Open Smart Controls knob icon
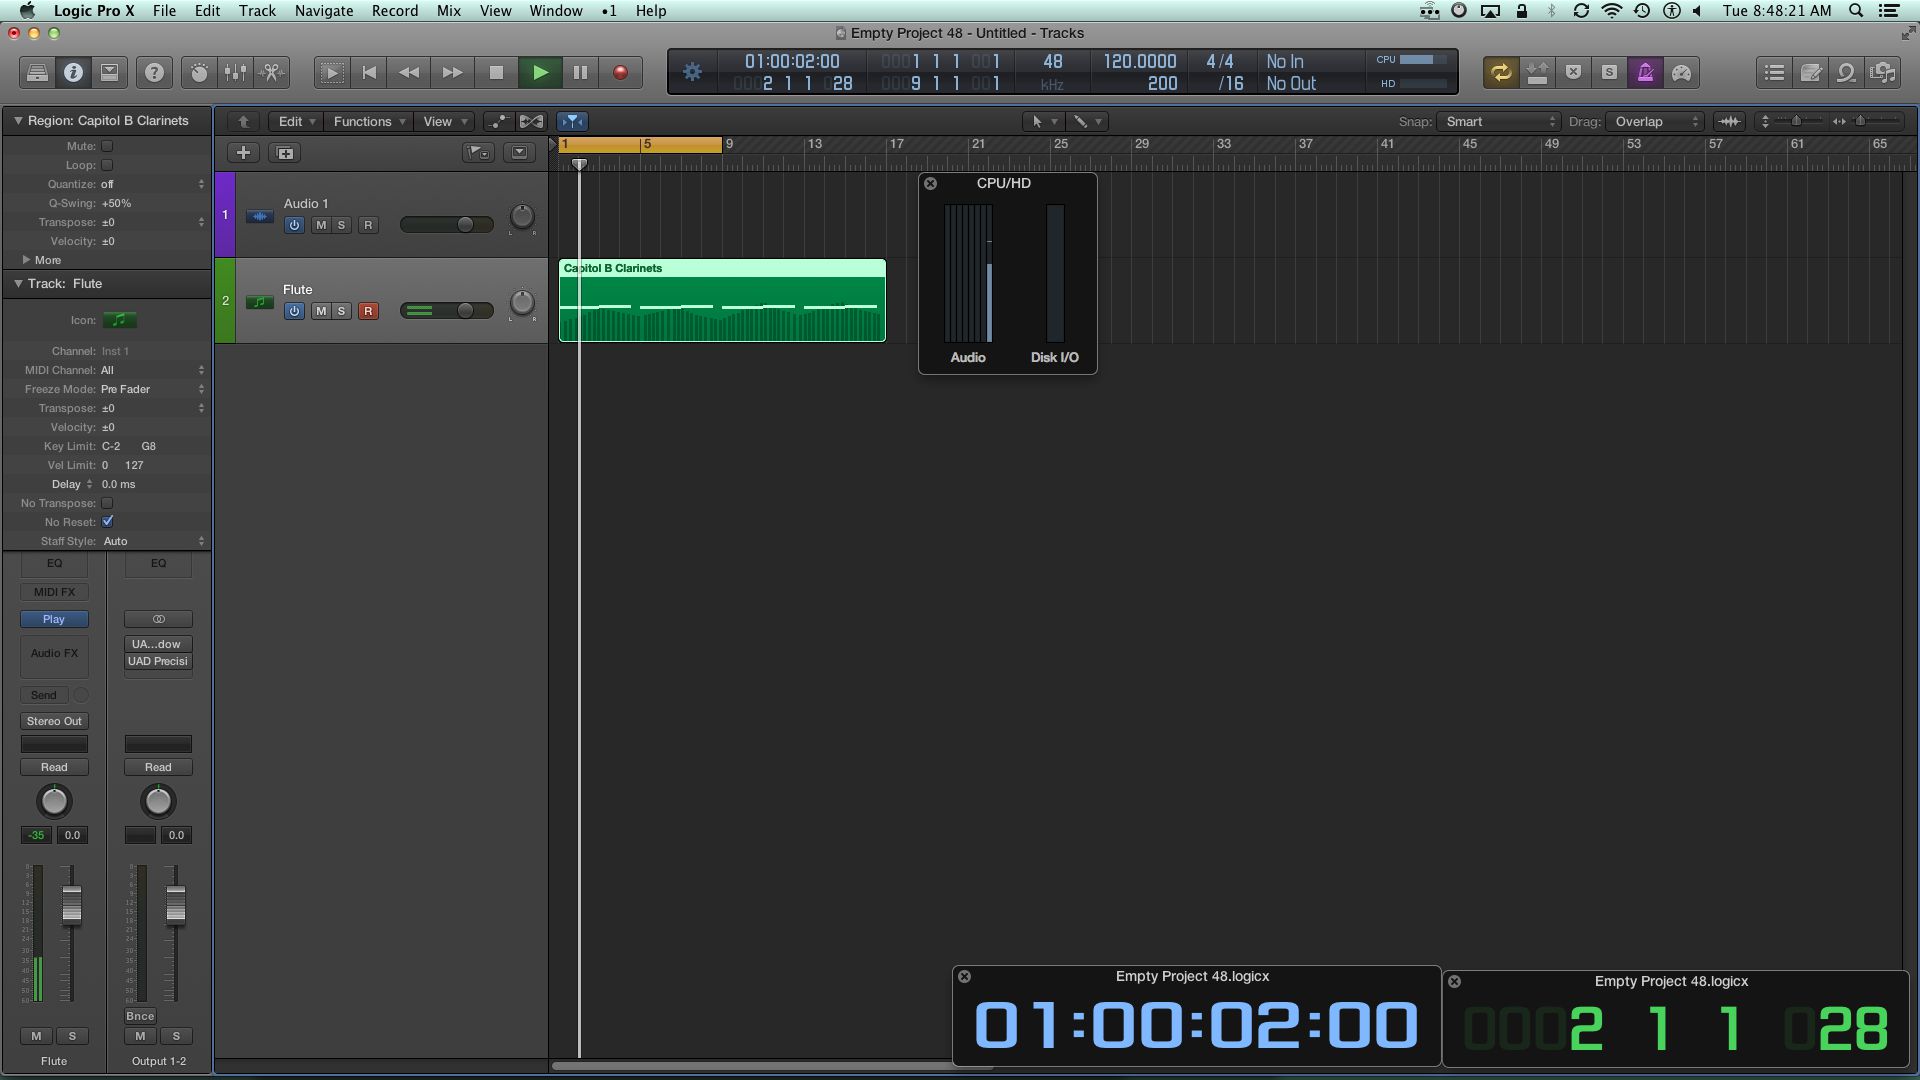 tap(199, 72)
